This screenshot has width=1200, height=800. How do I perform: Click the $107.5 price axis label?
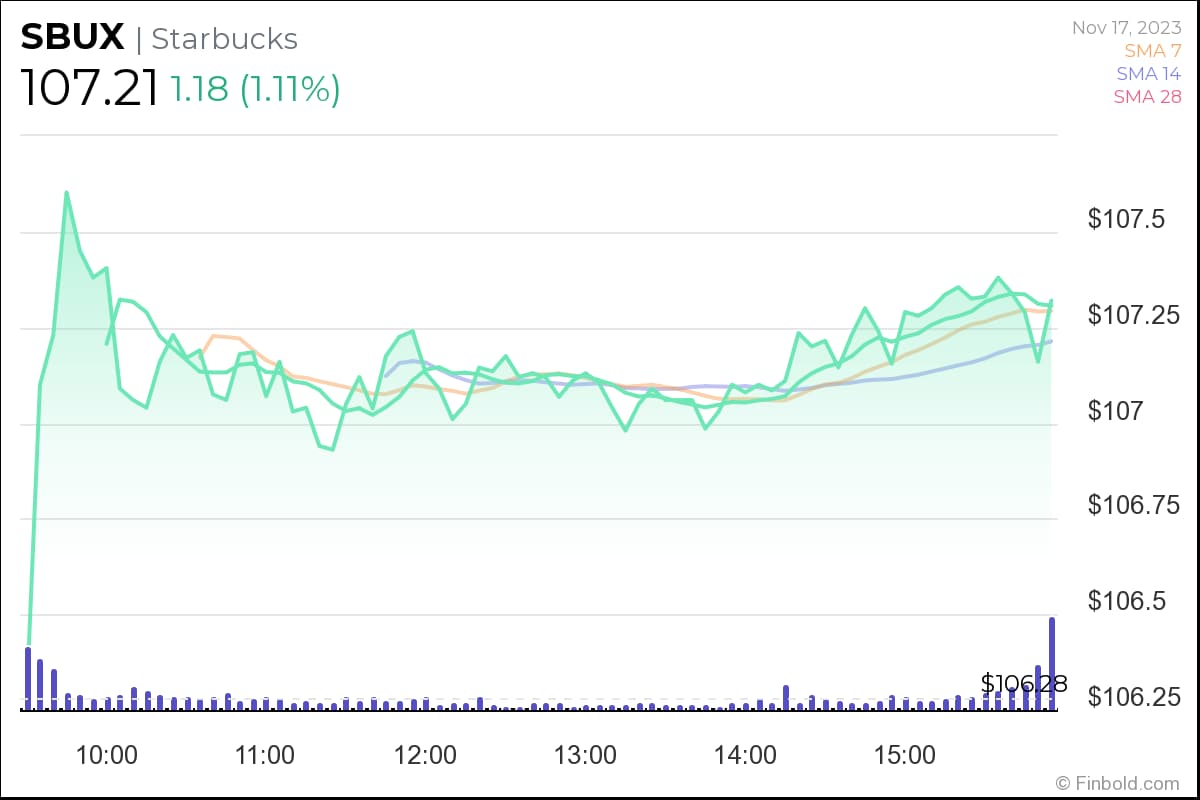tap(1128, 219)
